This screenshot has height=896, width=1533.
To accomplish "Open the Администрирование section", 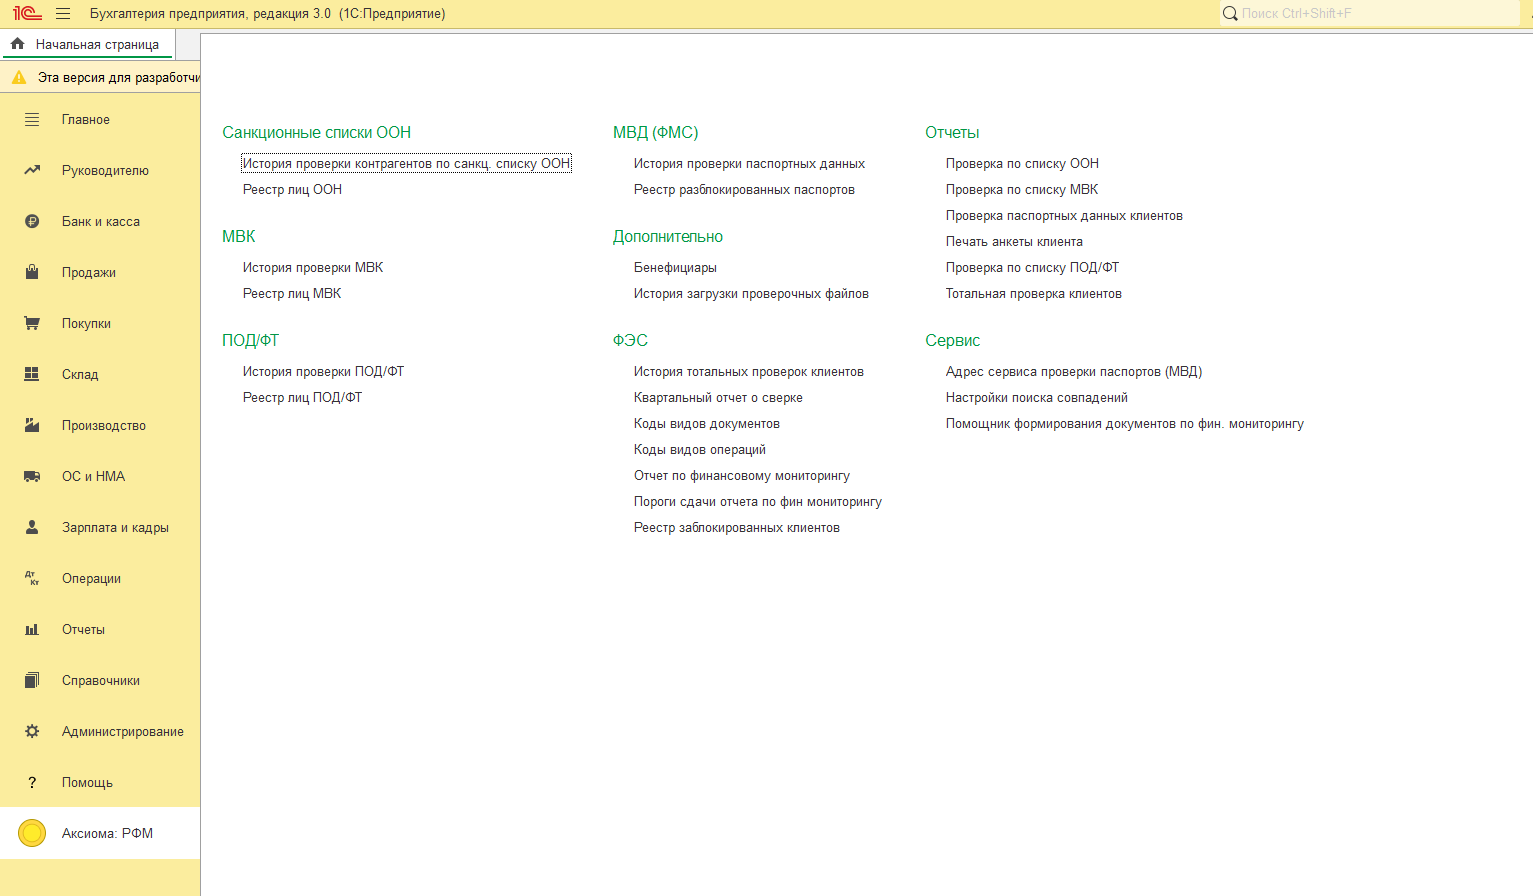I will pos(100,732).
